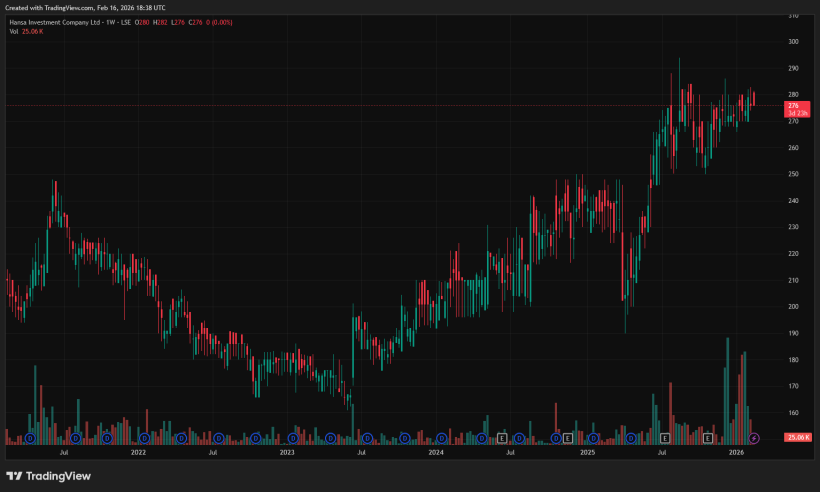The height and width of the screenshot is (492, 820).
Task: Click the 2025 time axis label
Action: pos(587,453)
